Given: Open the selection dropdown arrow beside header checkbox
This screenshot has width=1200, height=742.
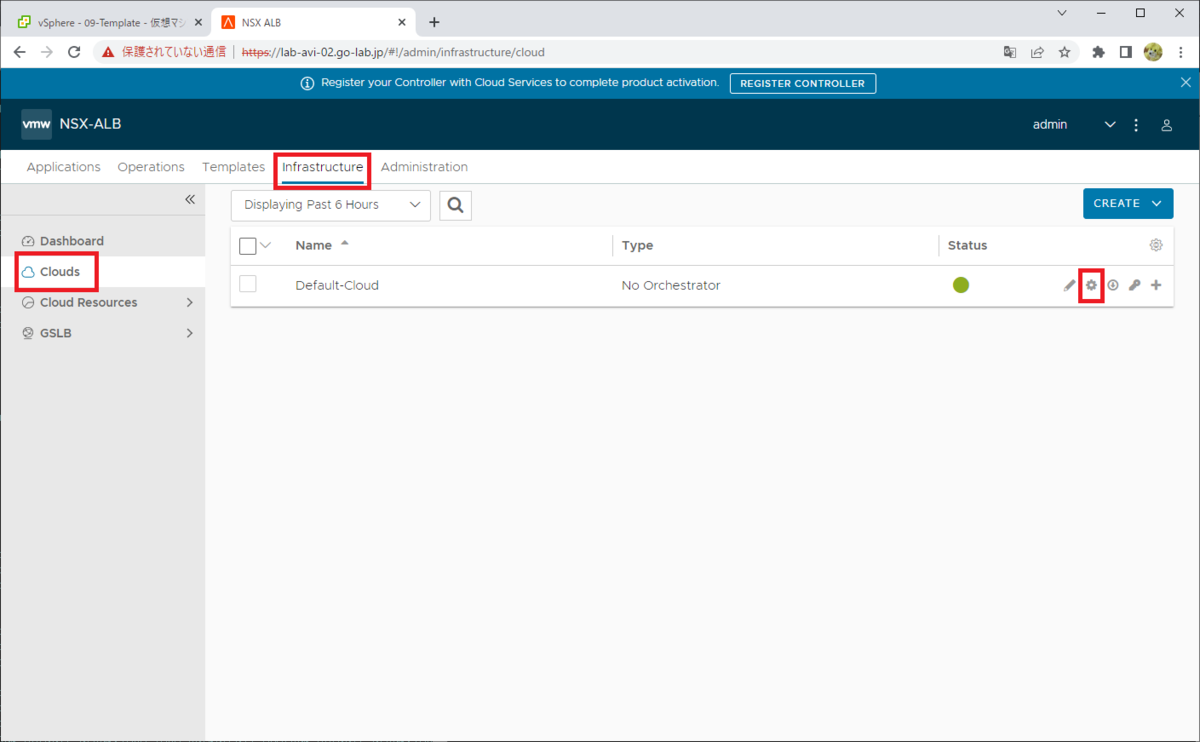Looking at the screenshot, I should click(266, 245).
